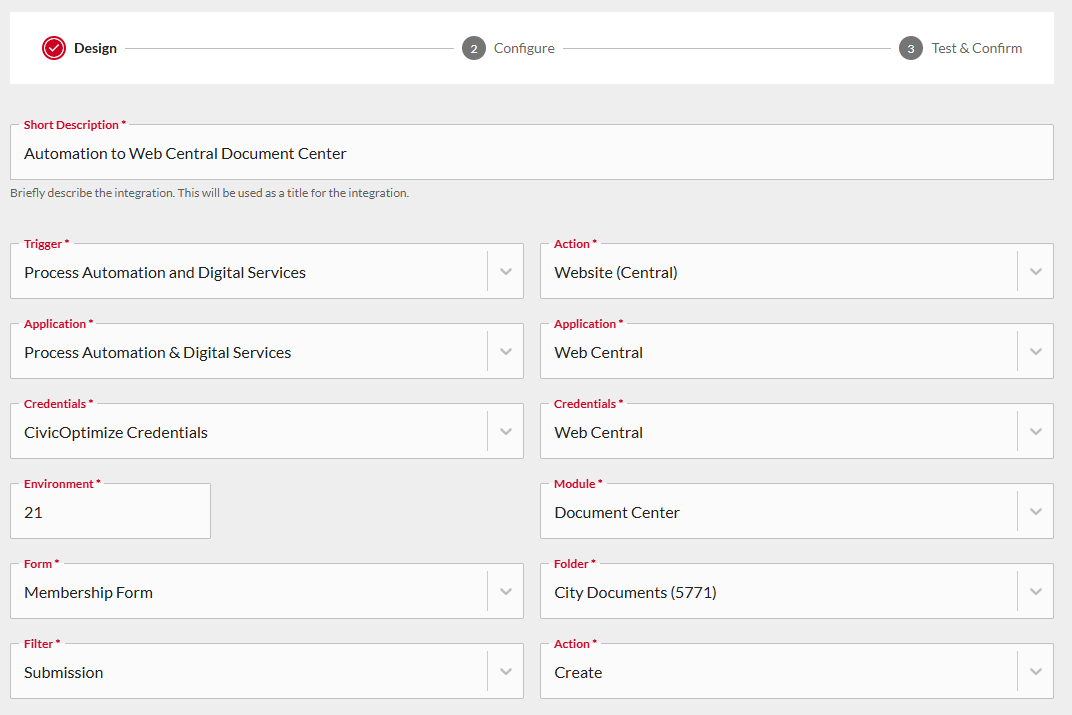Select the Process Automation and Digital Services trigger value
This screenshot has width=1072, height=715.
tap(165, 273)
